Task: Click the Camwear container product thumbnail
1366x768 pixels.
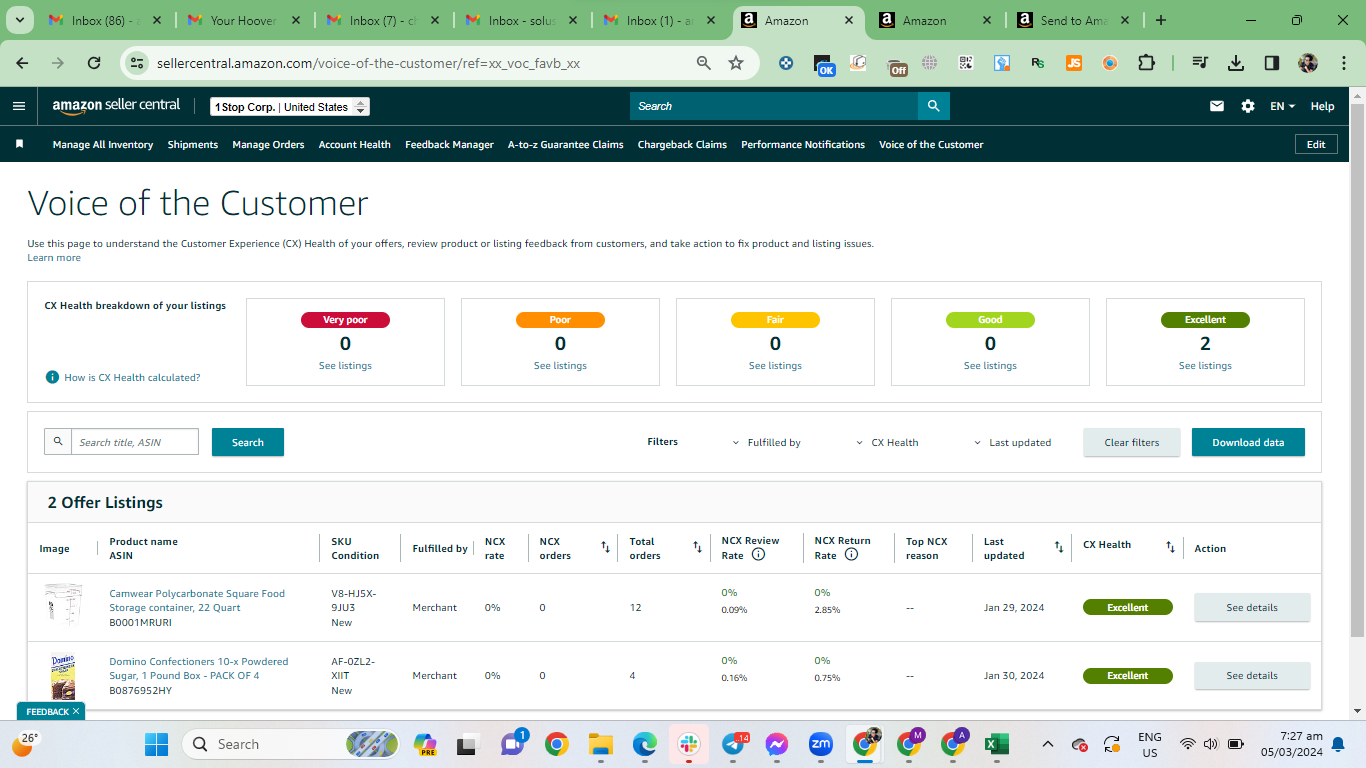Action: (x=63, y=607)
